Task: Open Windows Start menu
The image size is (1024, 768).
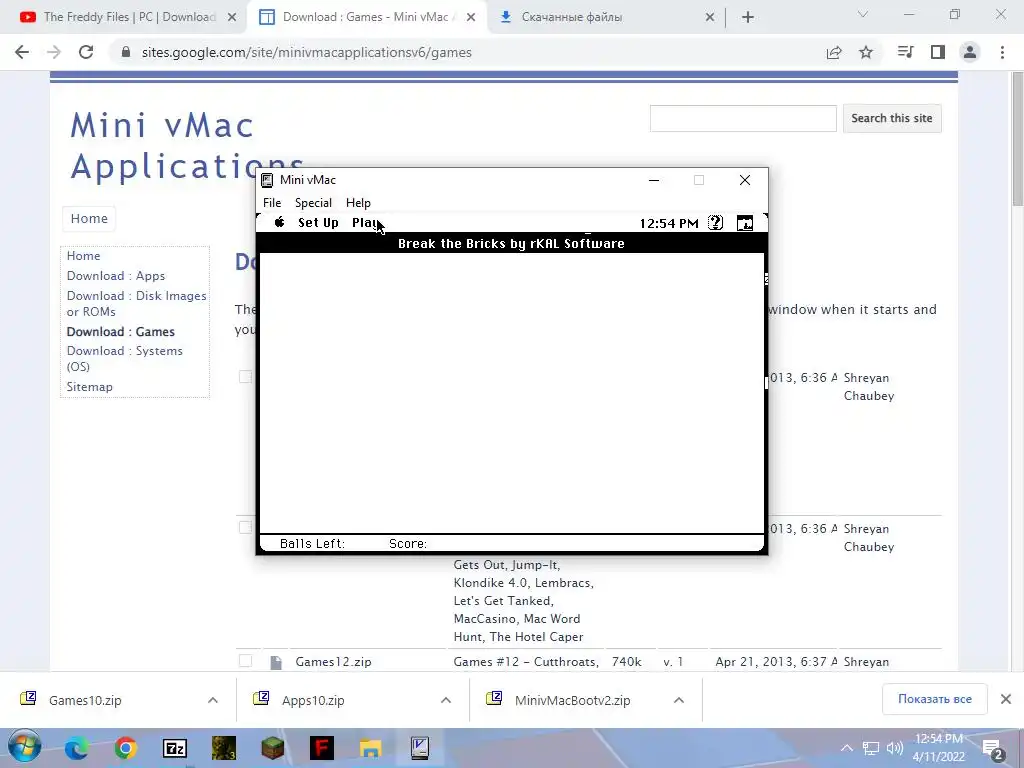Action: 25,747
